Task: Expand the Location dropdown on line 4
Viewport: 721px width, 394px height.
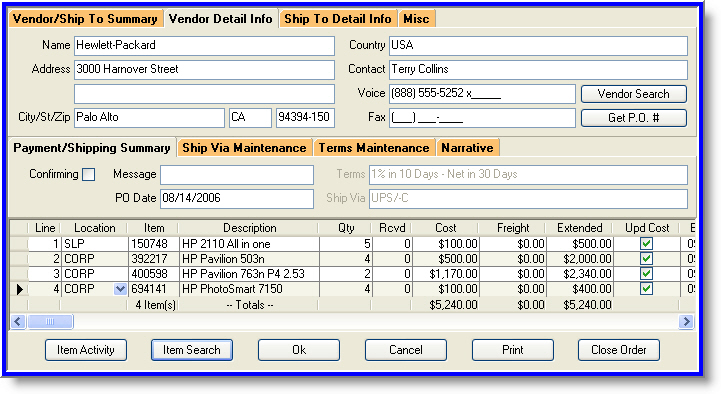Action: (120, 289)
